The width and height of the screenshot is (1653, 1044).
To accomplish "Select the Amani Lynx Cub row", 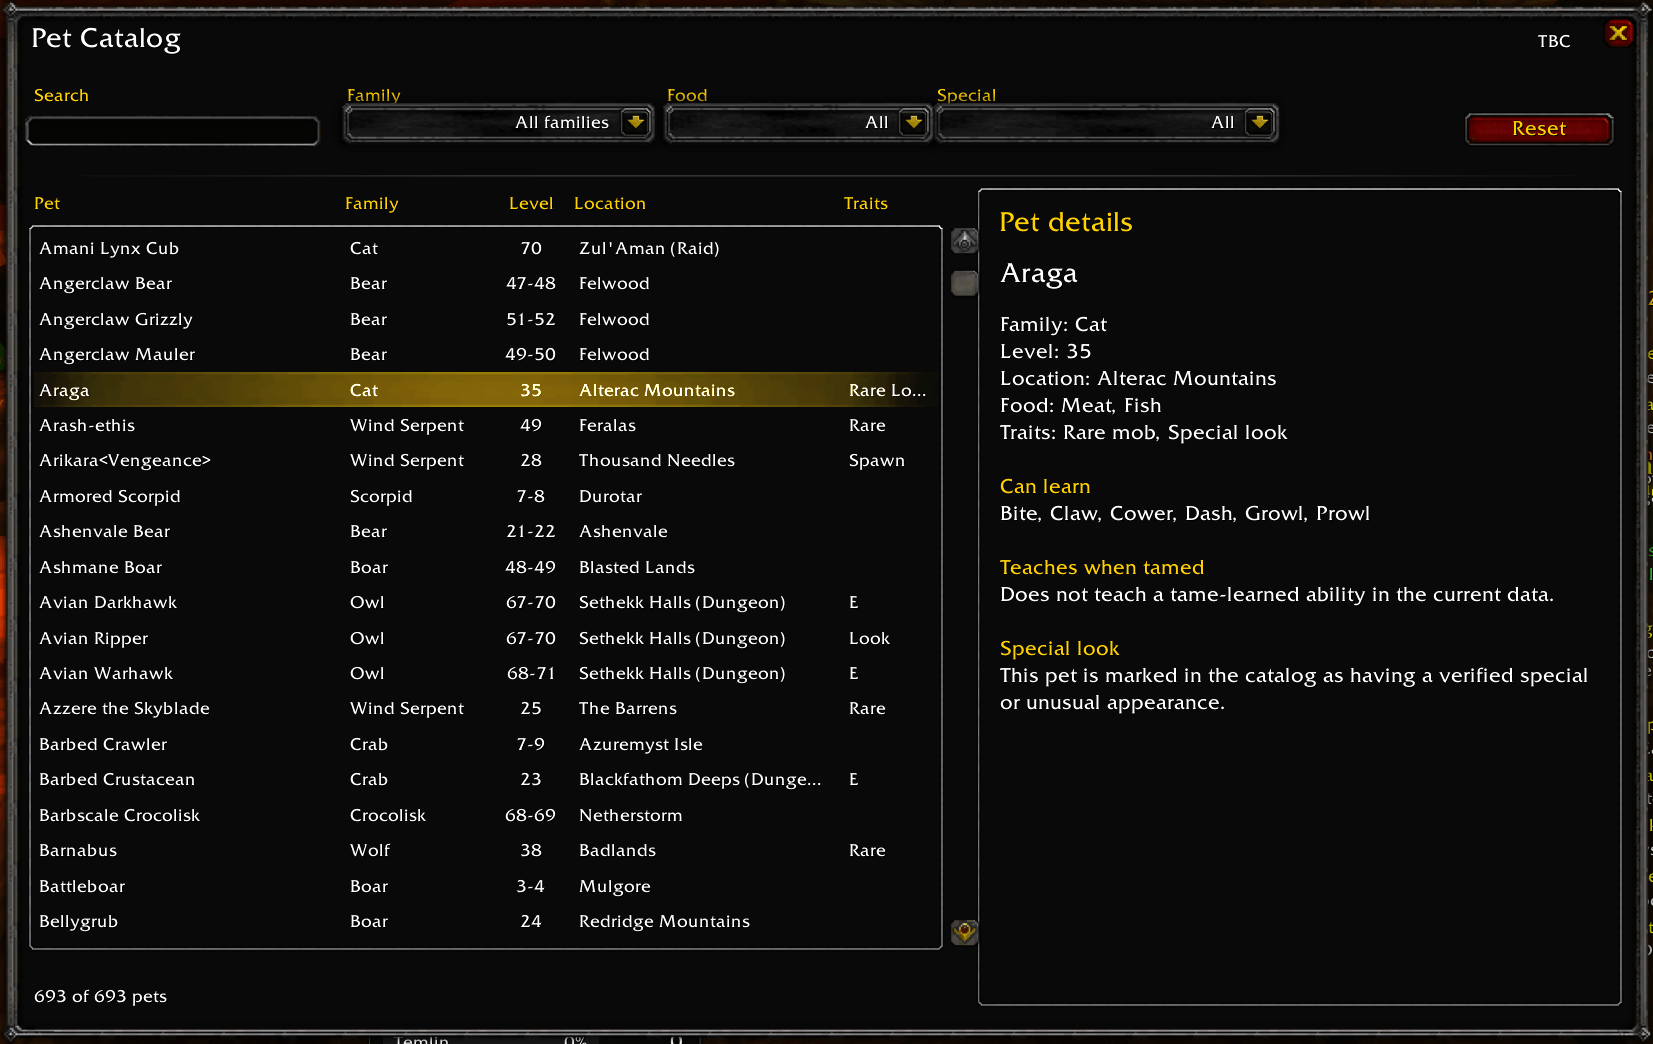I will coord(486,248).
